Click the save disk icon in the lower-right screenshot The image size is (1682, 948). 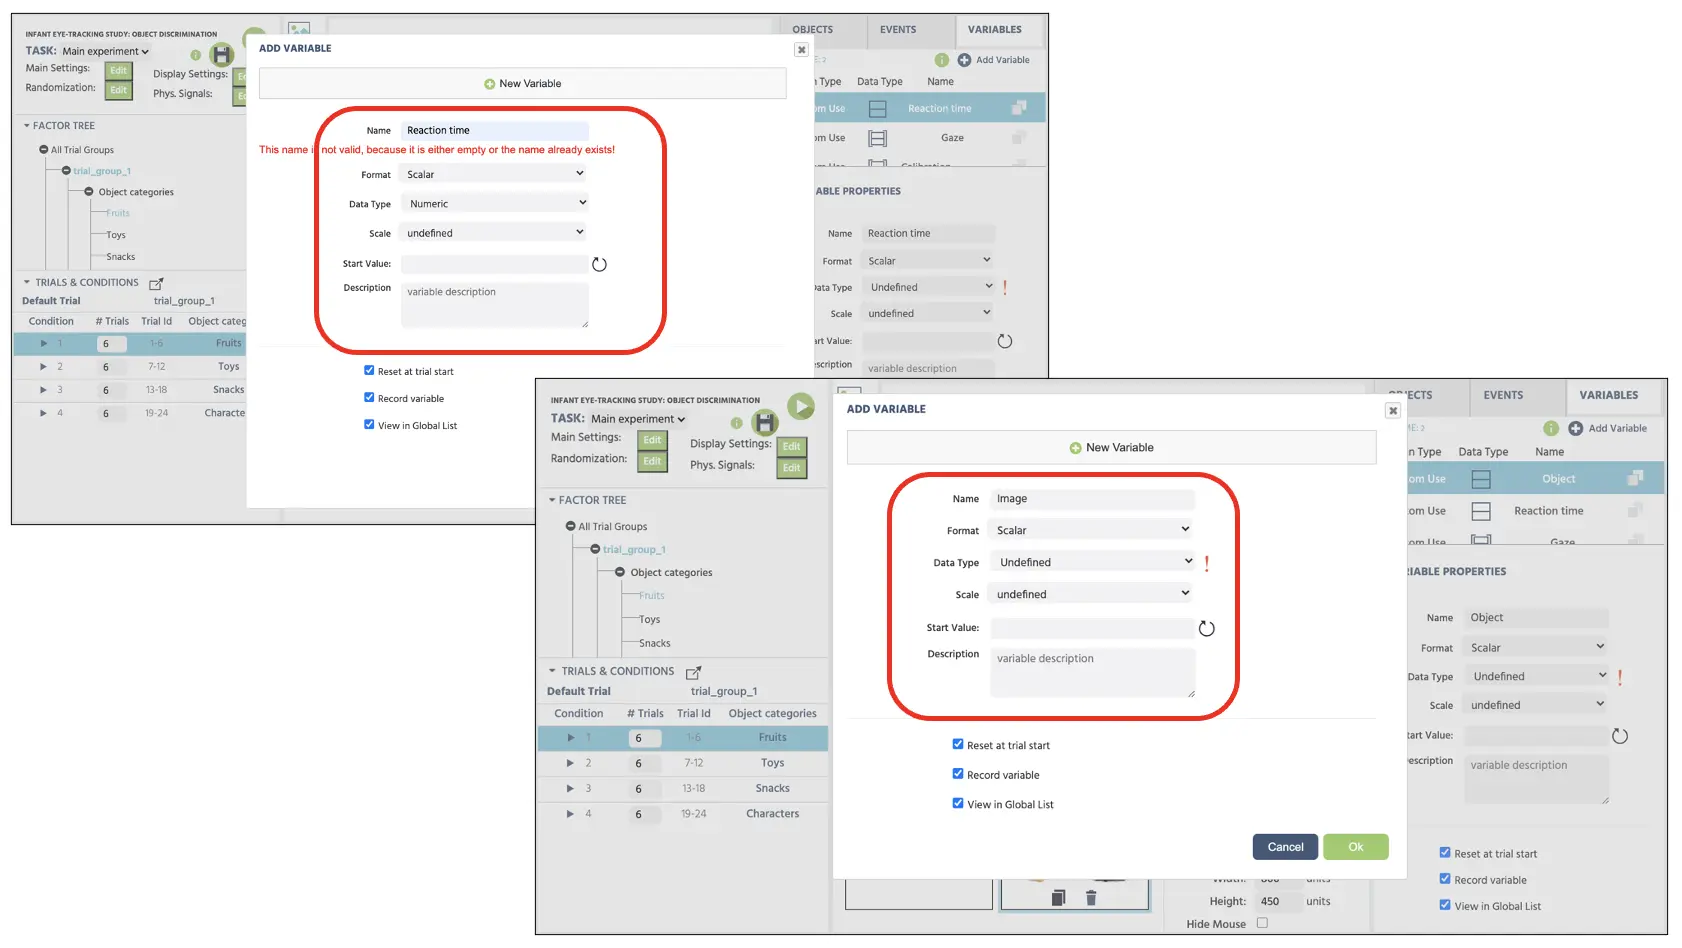click(765, 422)
